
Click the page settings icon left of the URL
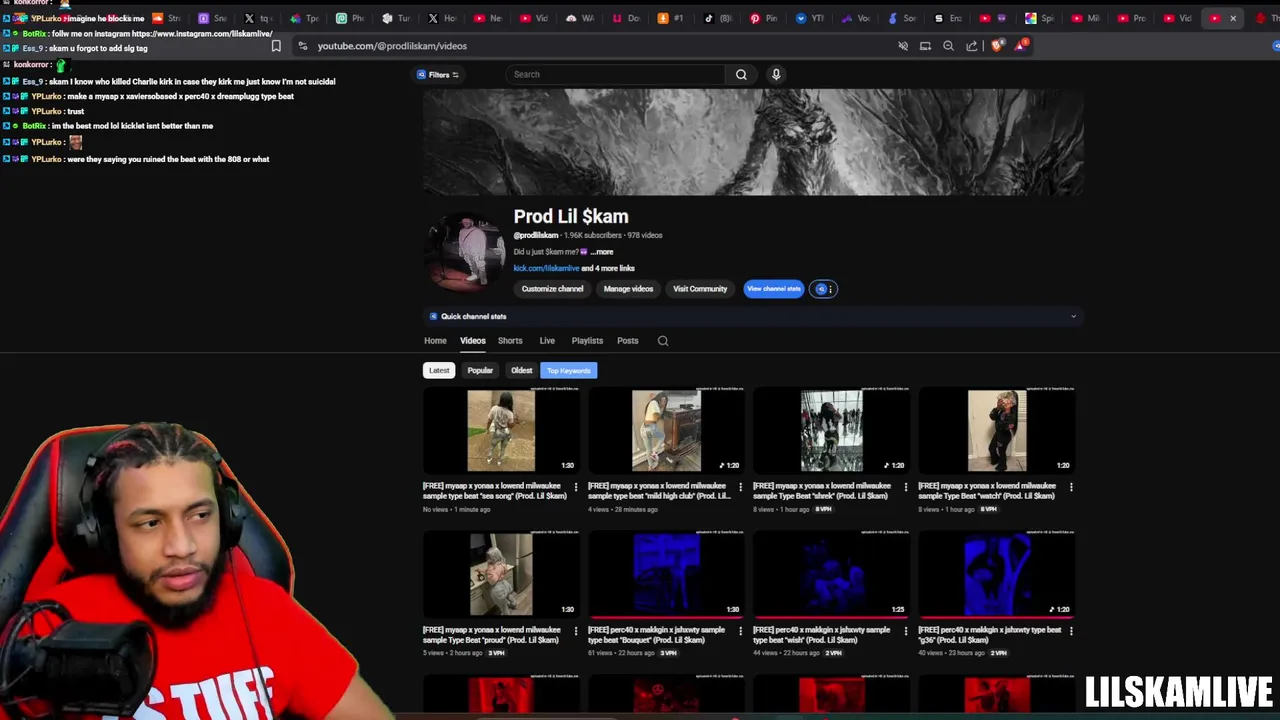(302, 46)
